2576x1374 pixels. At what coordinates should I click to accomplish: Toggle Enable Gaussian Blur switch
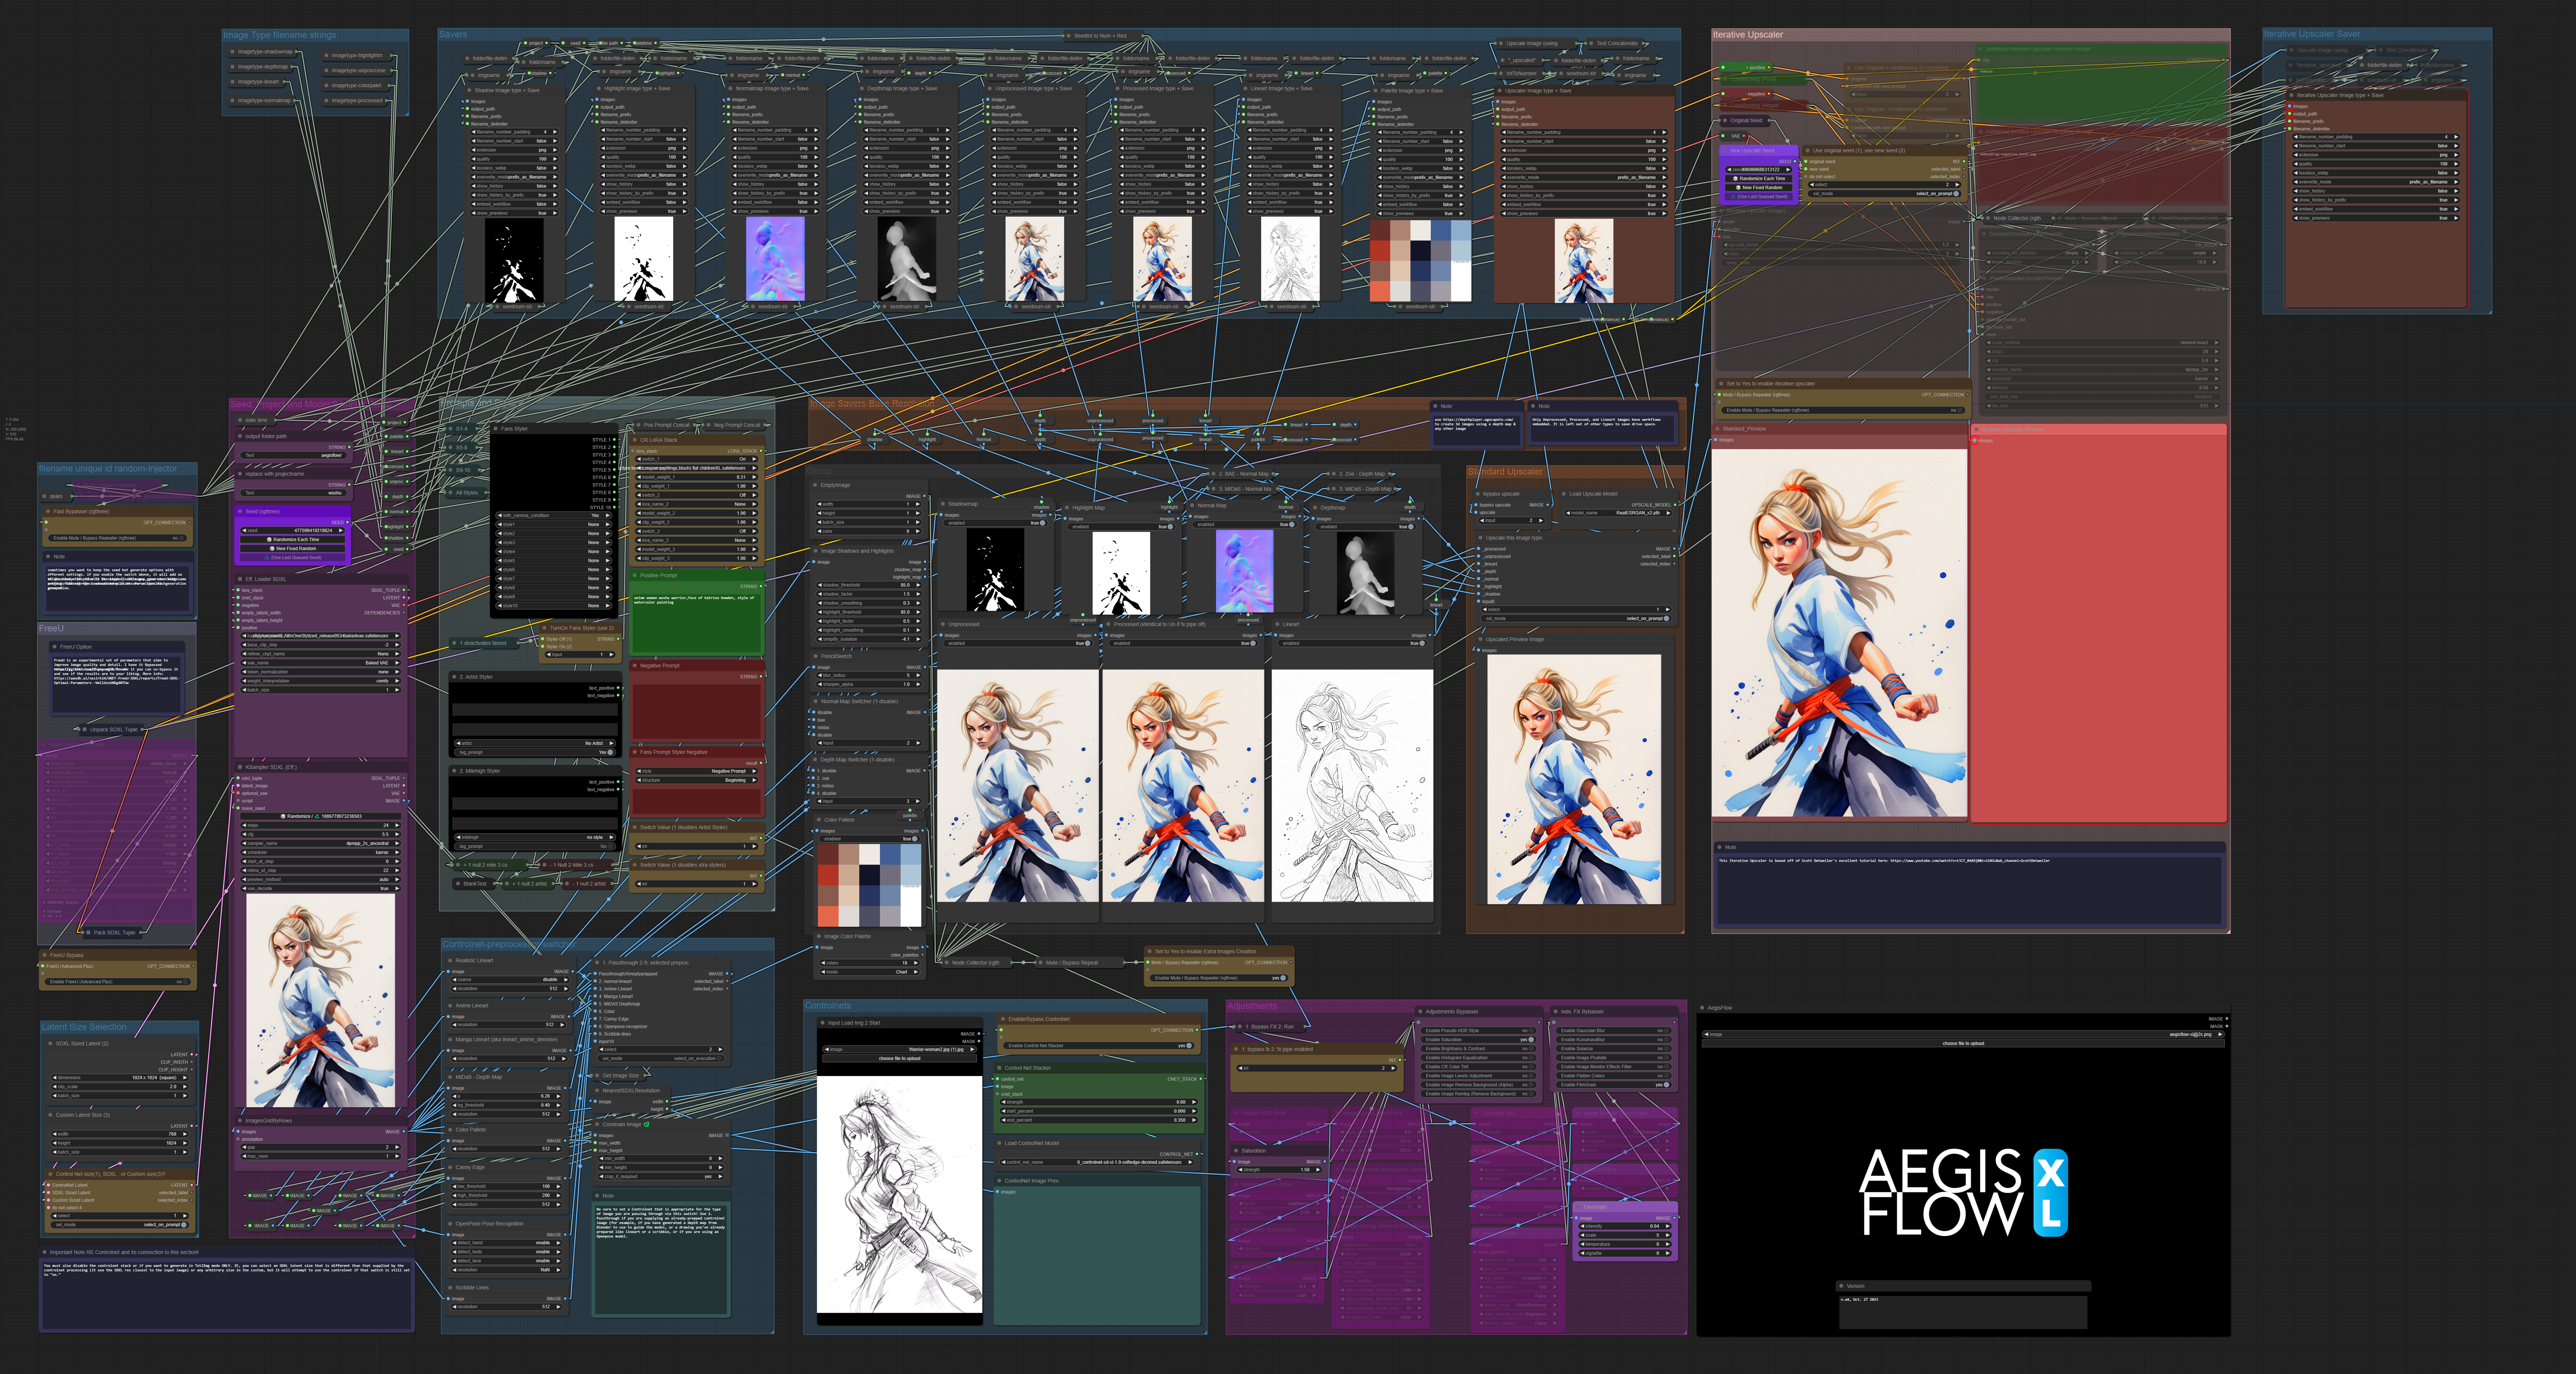[x=1614, y=1031]
